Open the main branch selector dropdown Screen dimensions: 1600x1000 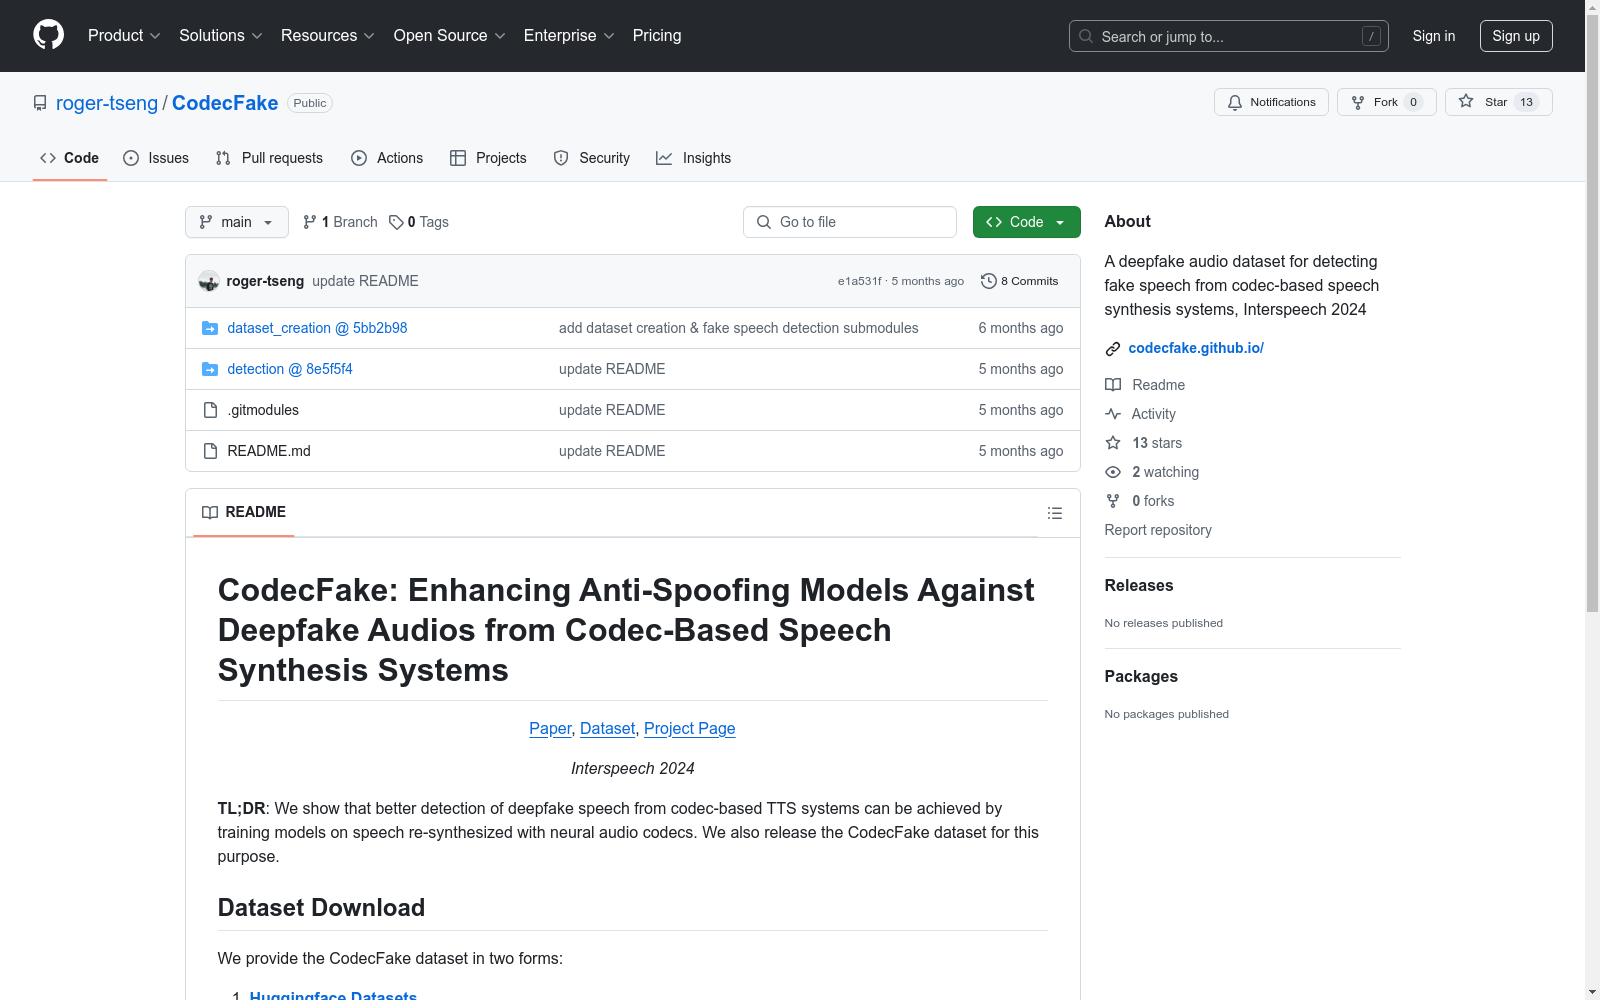tap(237, 222)
